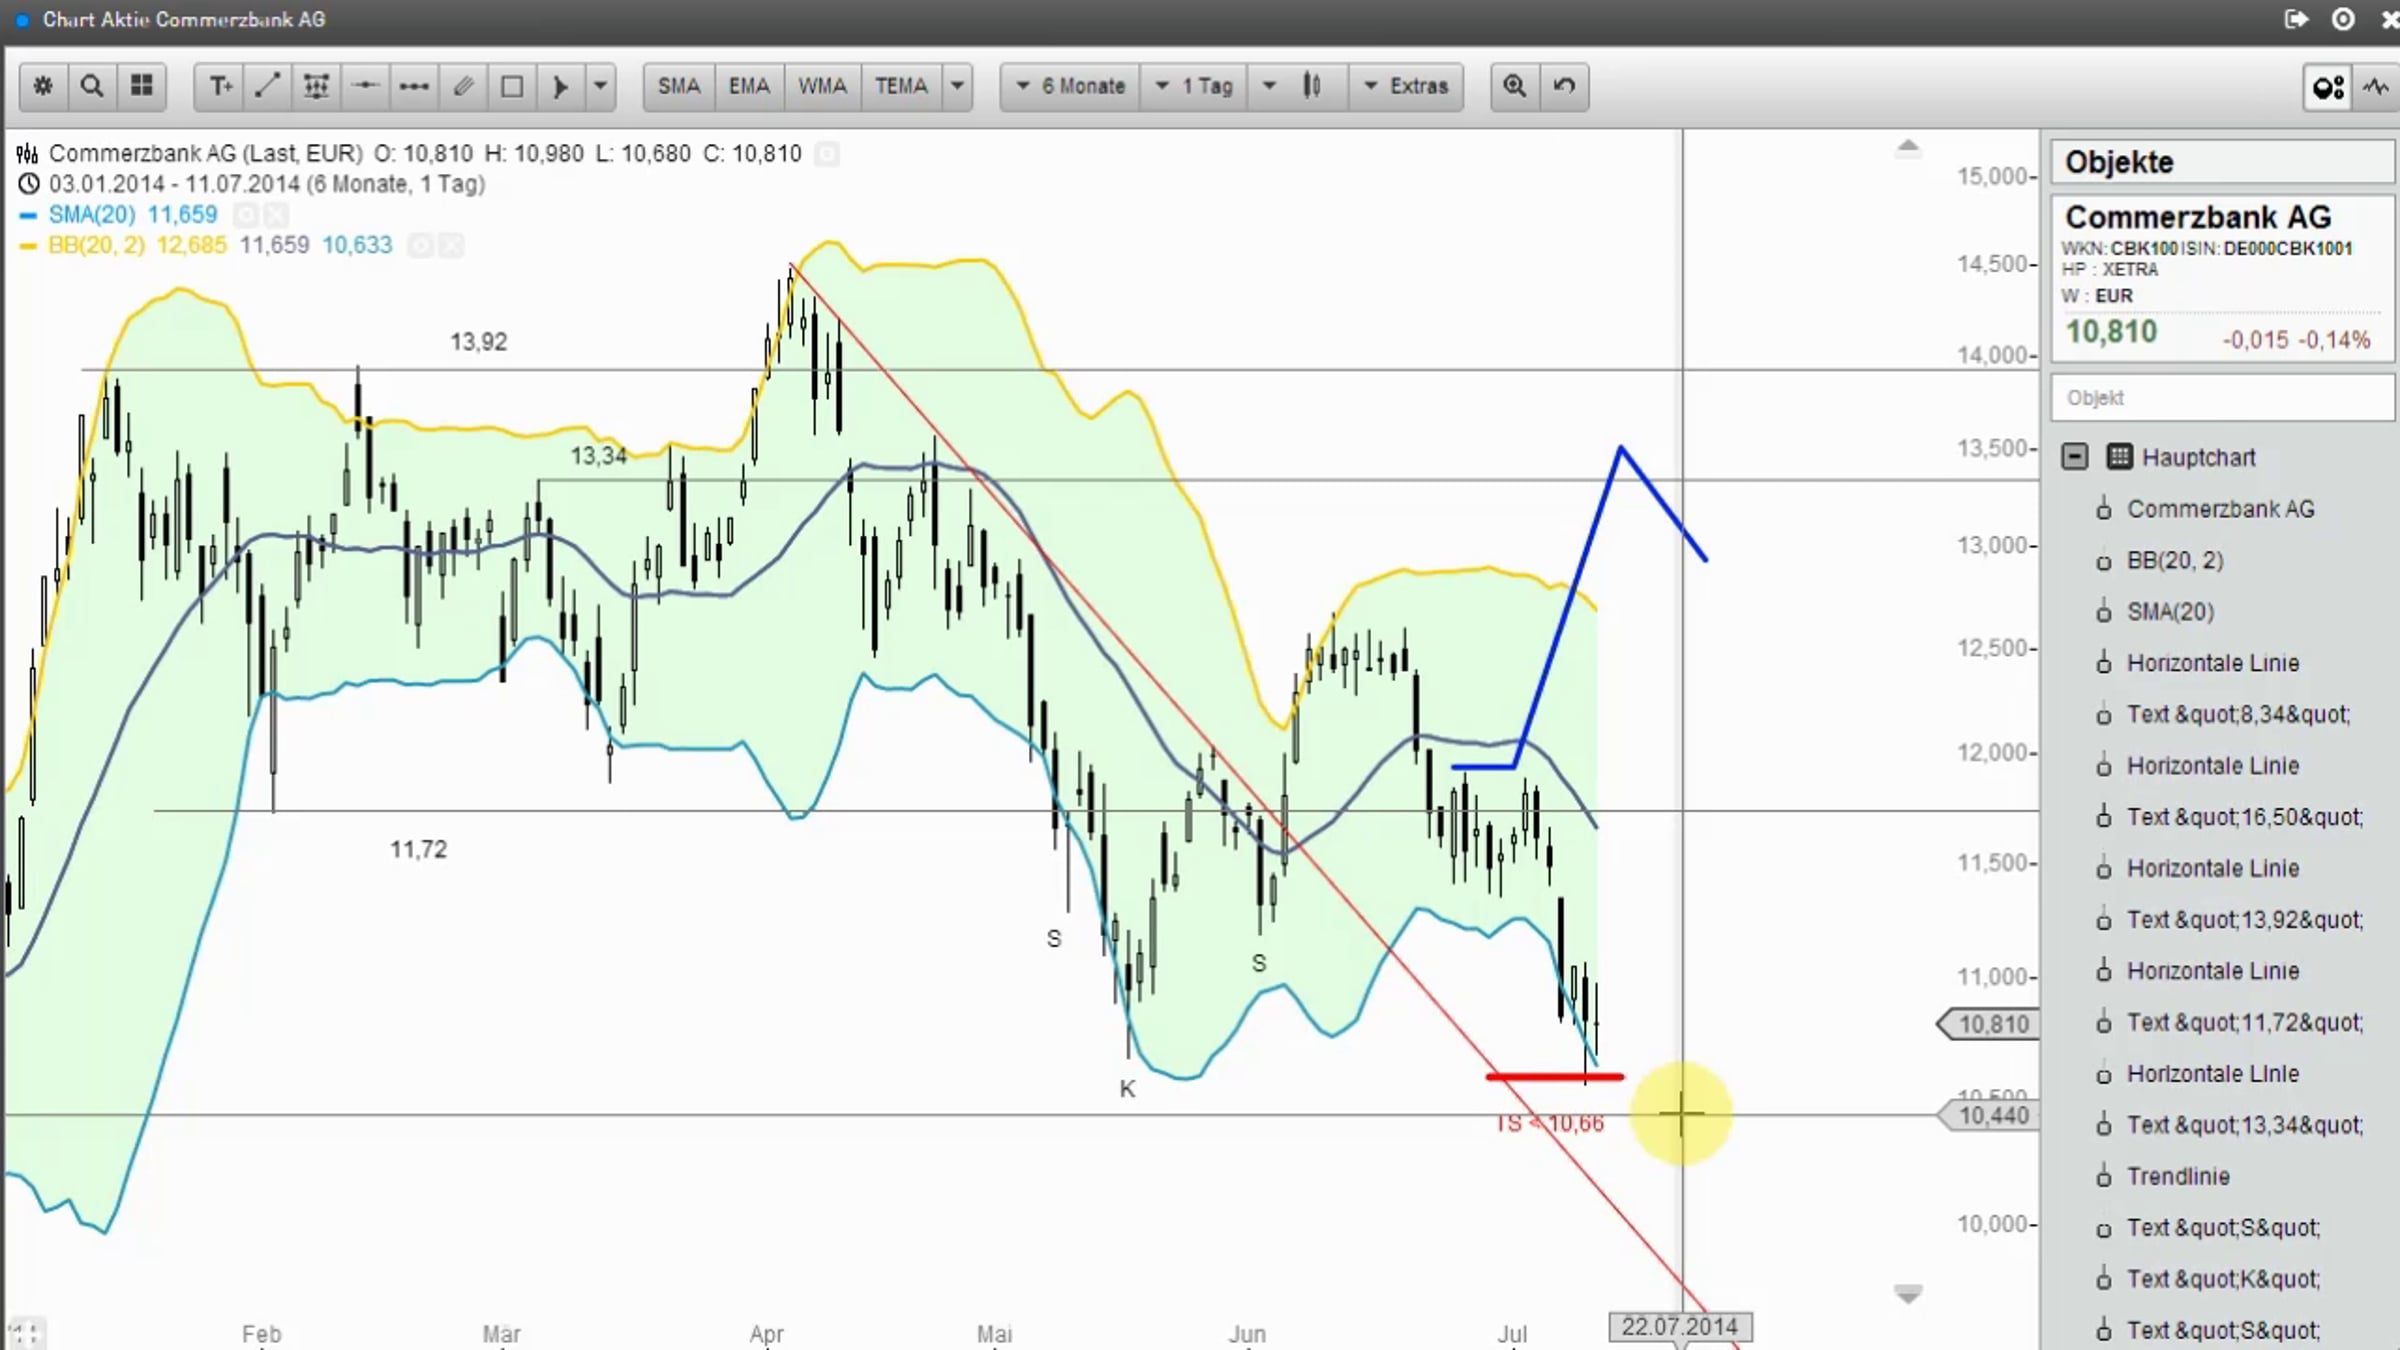
Task: Select the arrow marker tool
Action: tap(561, 86)
